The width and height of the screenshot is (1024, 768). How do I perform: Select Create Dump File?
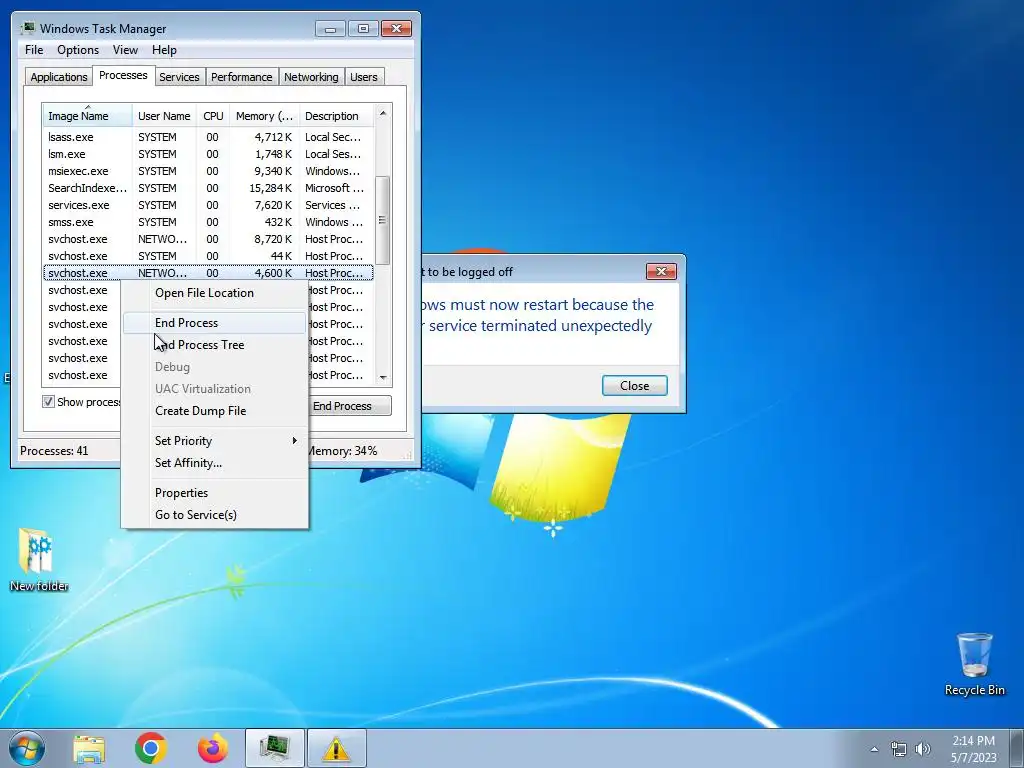(214, 411)
